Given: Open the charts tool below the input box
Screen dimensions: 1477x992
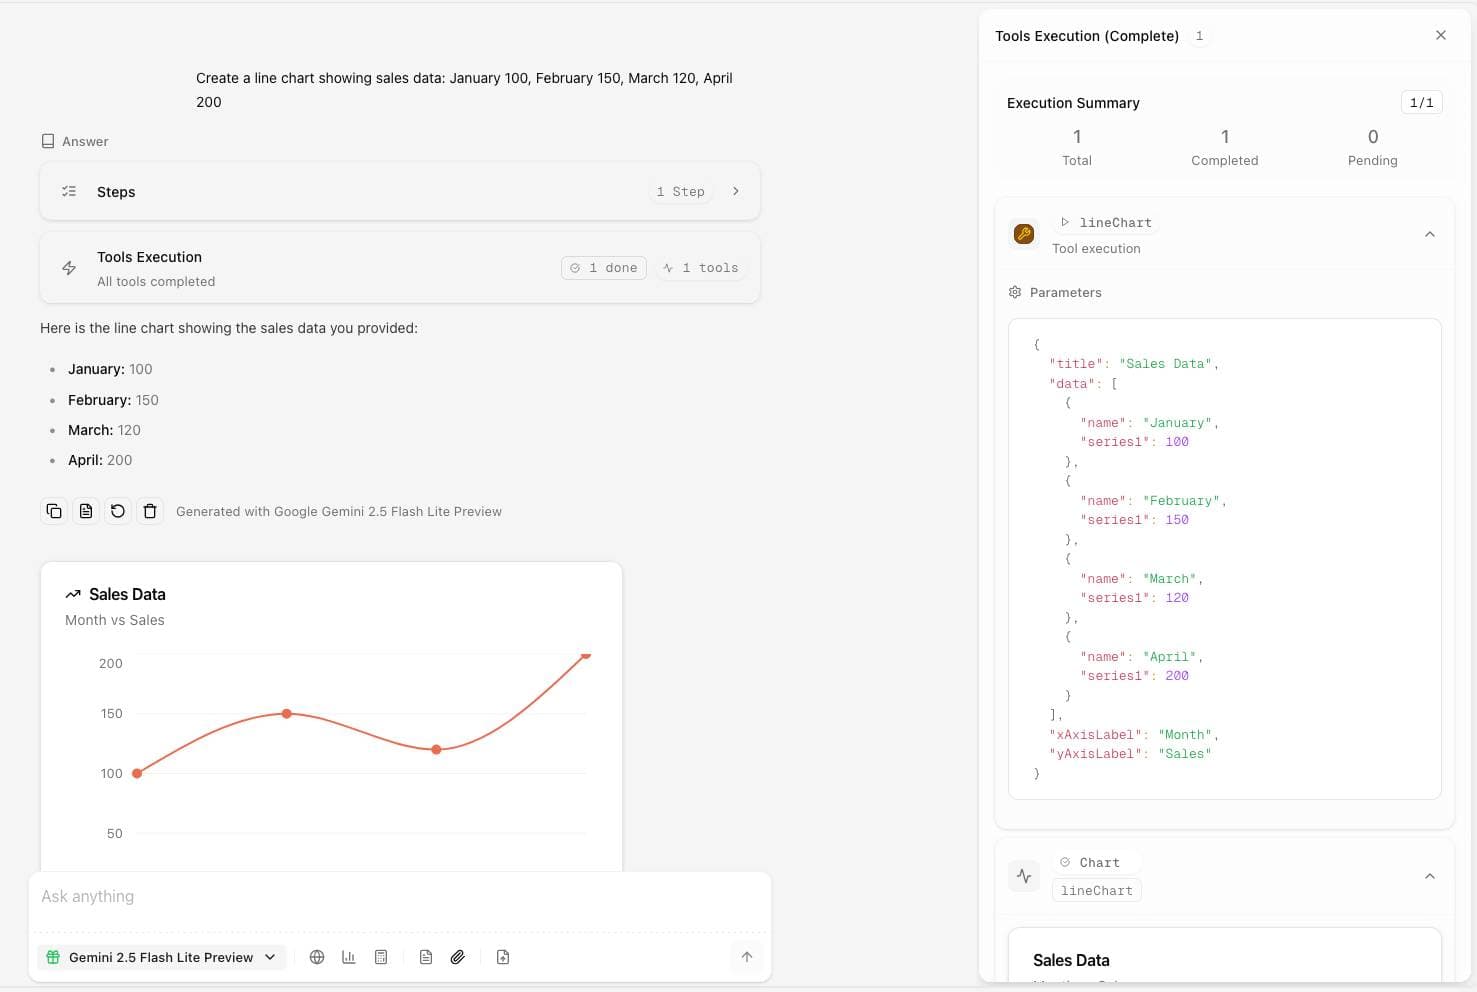Looking at the screenshot, I should [x=348, y=957].
